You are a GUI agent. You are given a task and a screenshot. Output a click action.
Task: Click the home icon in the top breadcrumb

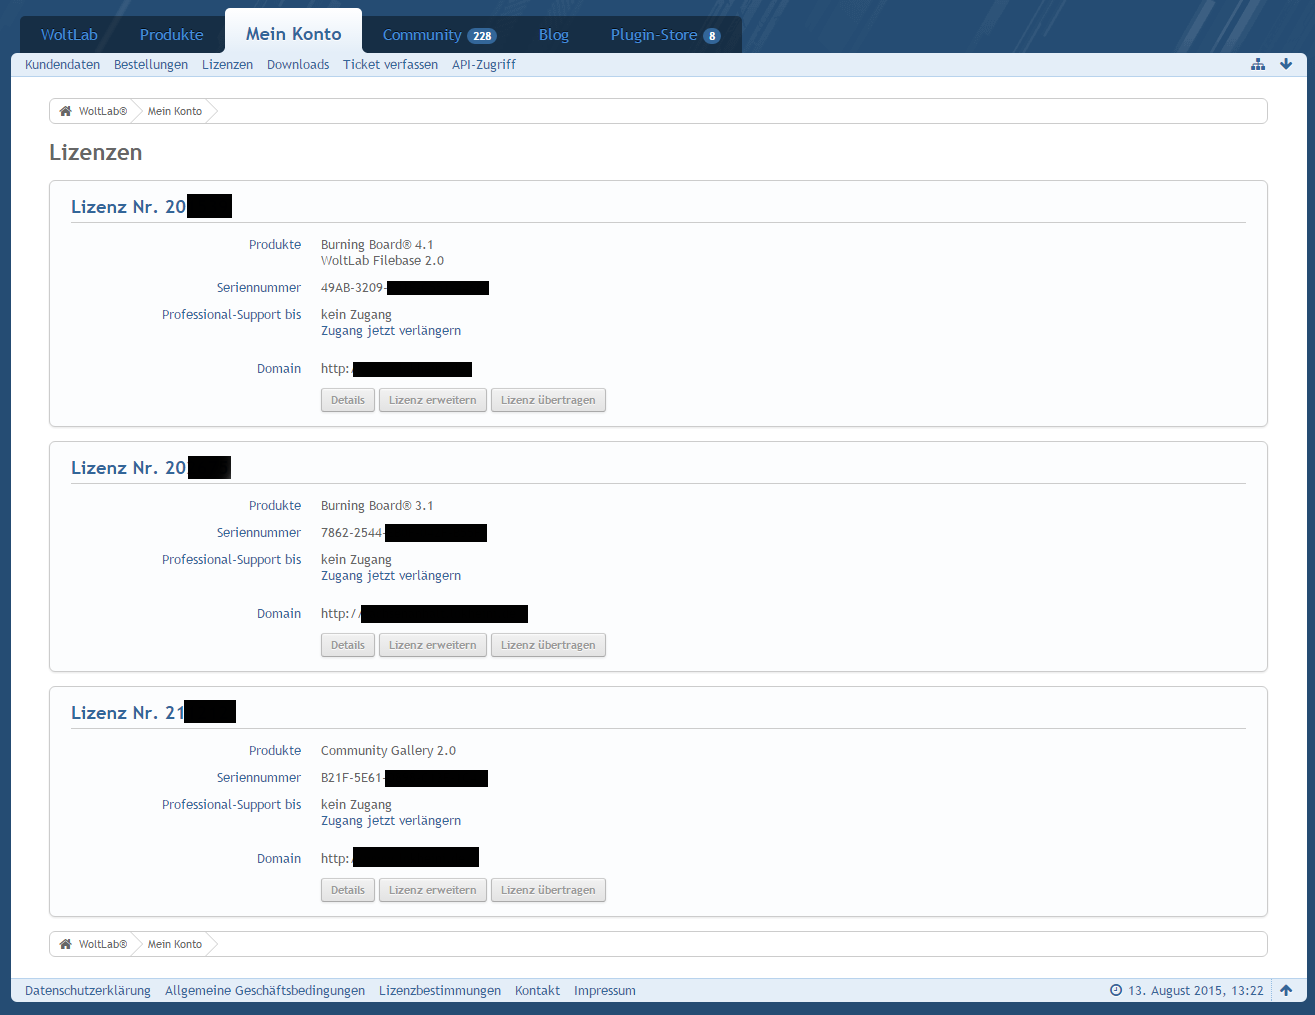(66, 111)
